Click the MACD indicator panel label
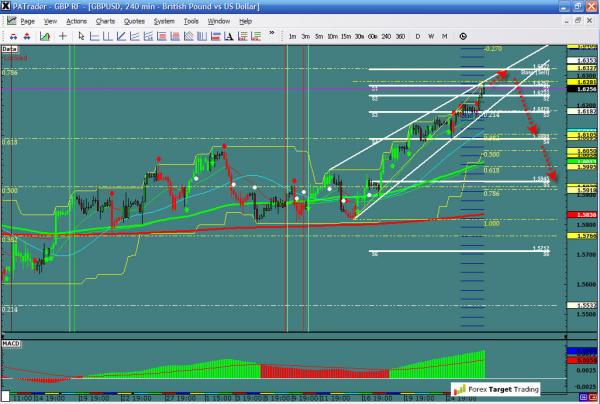600x404 pixels. pyautogui.click(x=11, y=346)
